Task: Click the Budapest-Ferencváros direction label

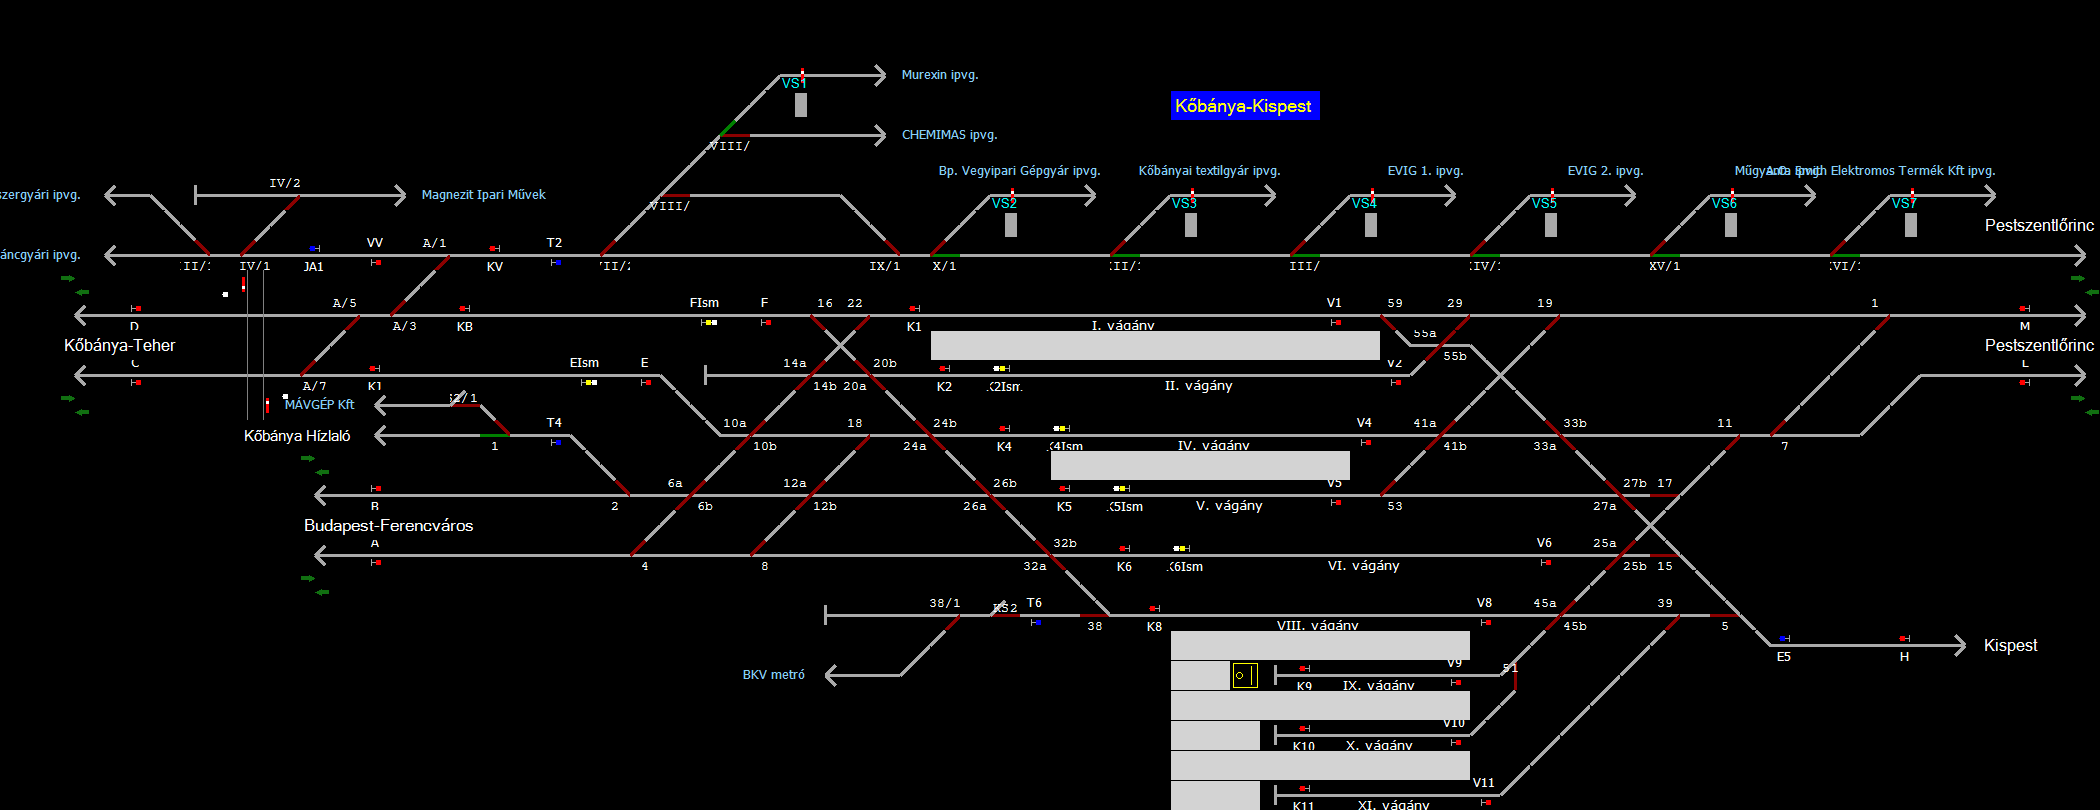Action: [388, 526]
